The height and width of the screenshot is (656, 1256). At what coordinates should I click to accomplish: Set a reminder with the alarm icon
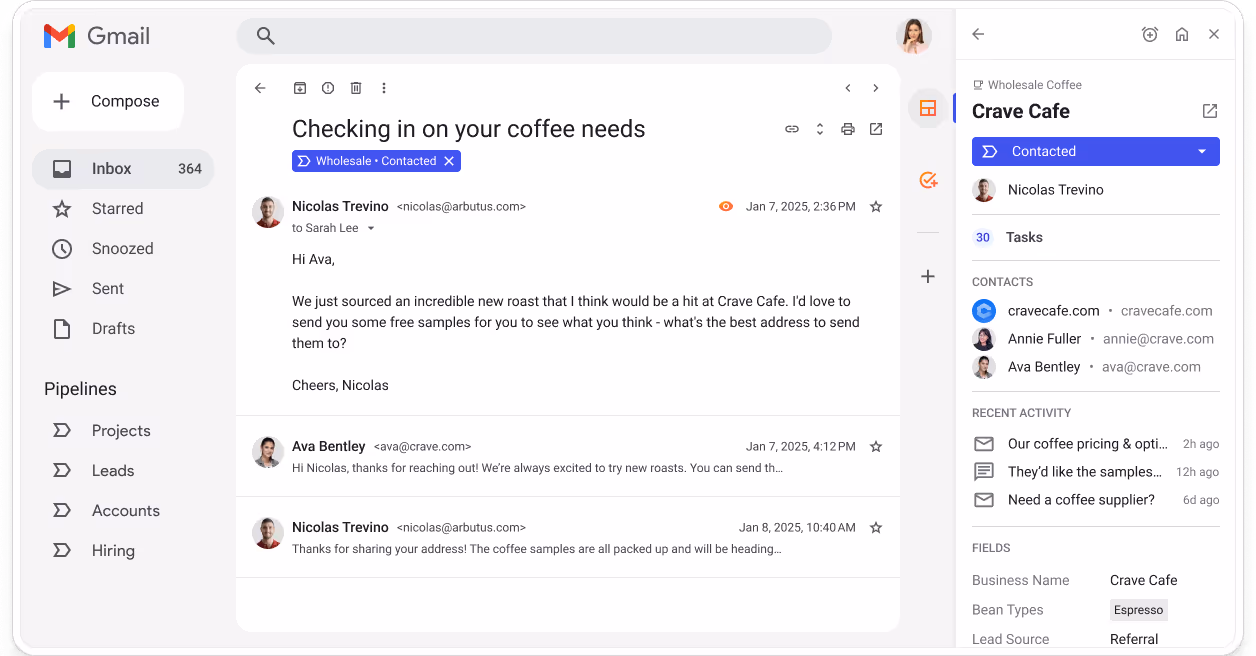click(1150, 34)
